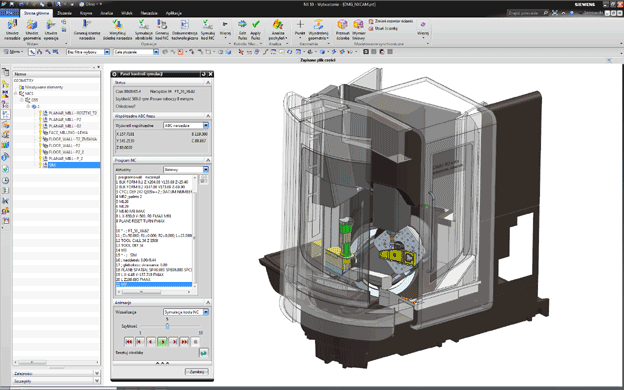This screenshot has height=390, width=624.
Task: Switch to the Analiza ribbon tab
Action: pyautogui.click(x=107, y=13)
